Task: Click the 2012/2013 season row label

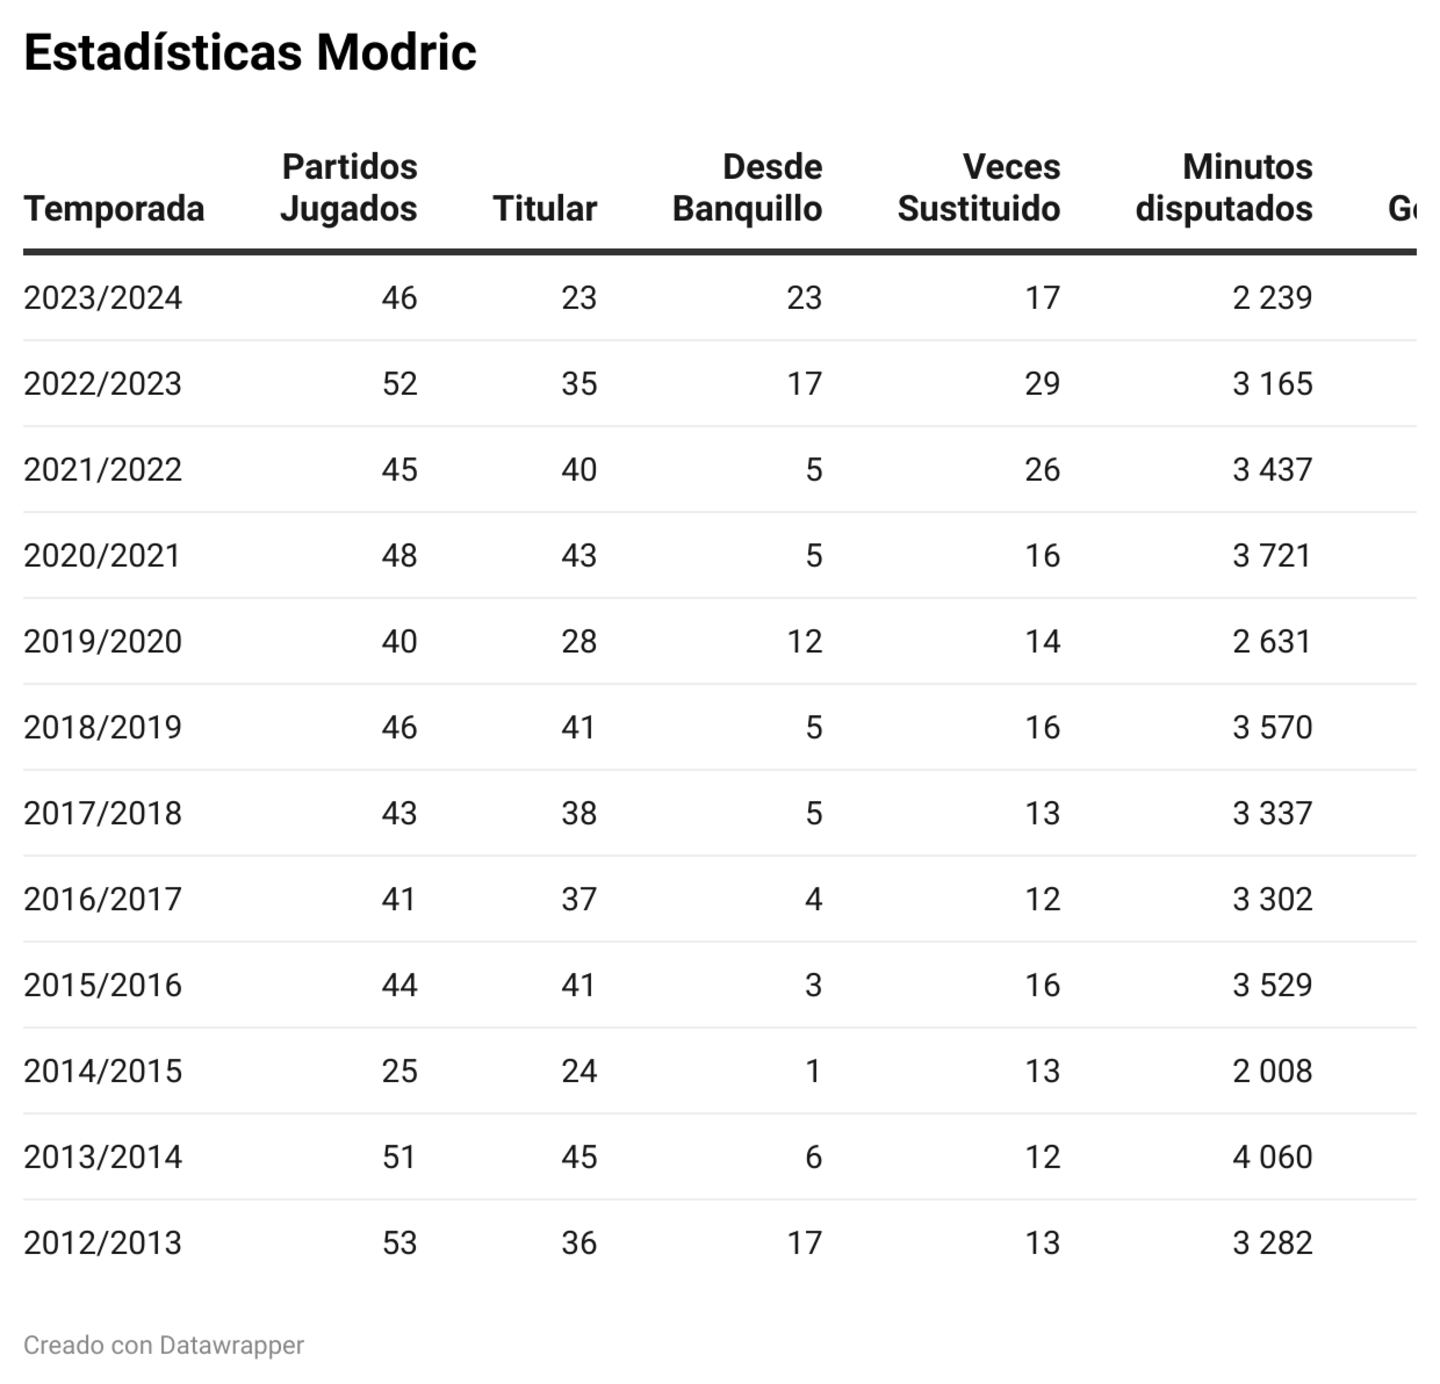Action: coord(103,1243)
